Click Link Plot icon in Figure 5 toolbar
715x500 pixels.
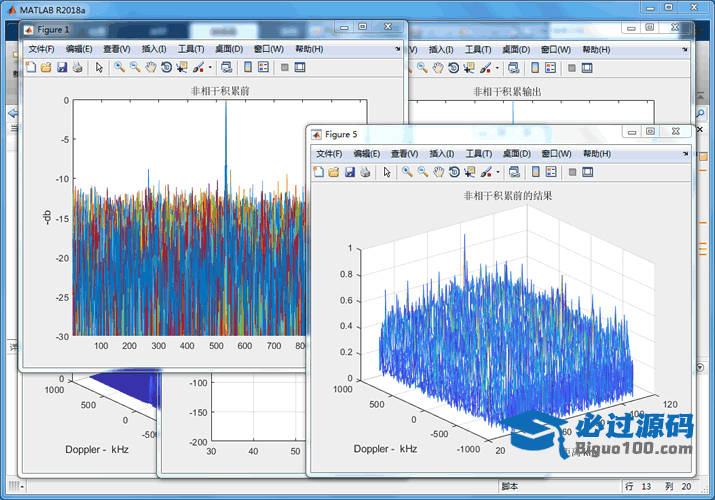512,172
